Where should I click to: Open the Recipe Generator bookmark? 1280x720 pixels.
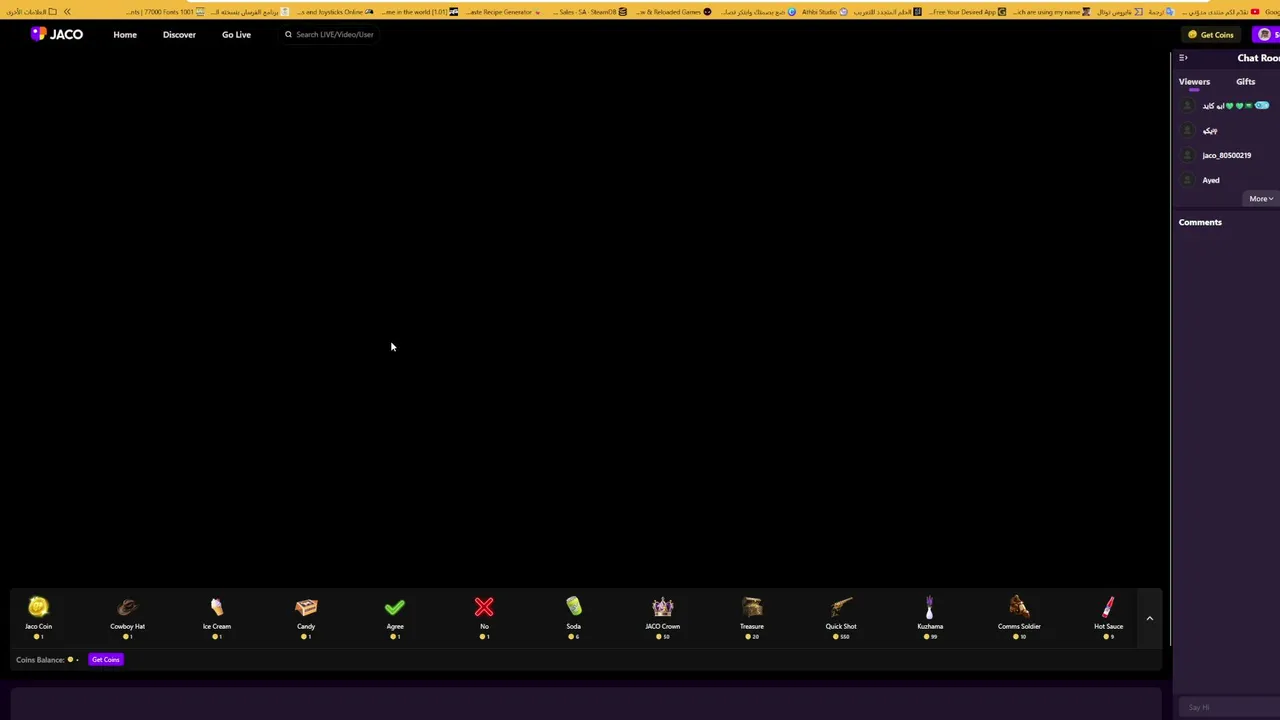coord(505,11)
